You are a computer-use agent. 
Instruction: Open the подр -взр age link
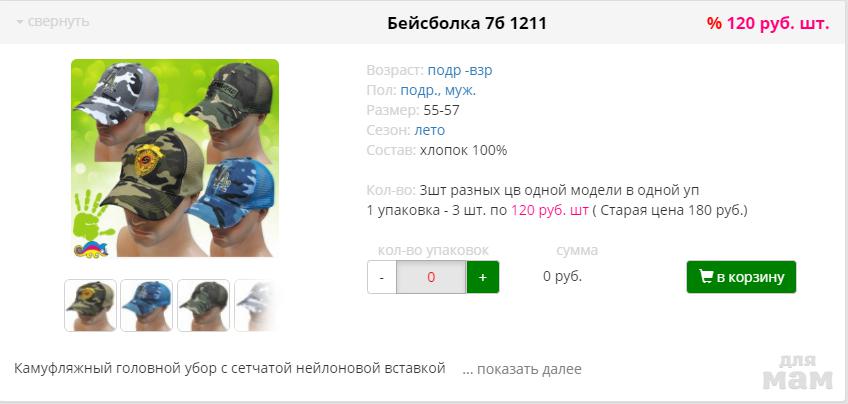(x=460, y=70)
